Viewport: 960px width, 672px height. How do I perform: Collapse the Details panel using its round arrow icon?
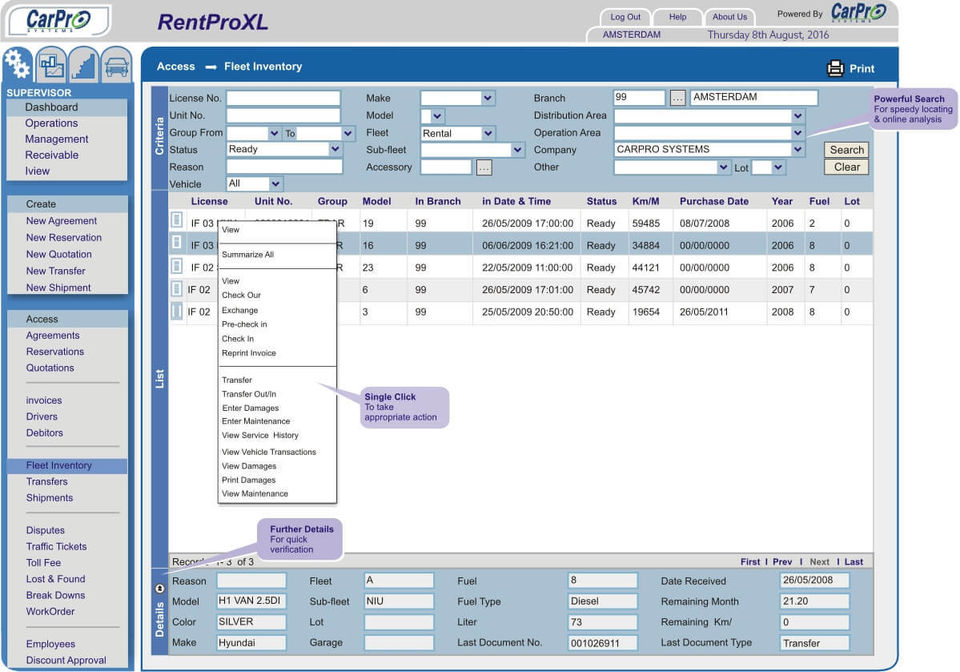click(159, 589)
